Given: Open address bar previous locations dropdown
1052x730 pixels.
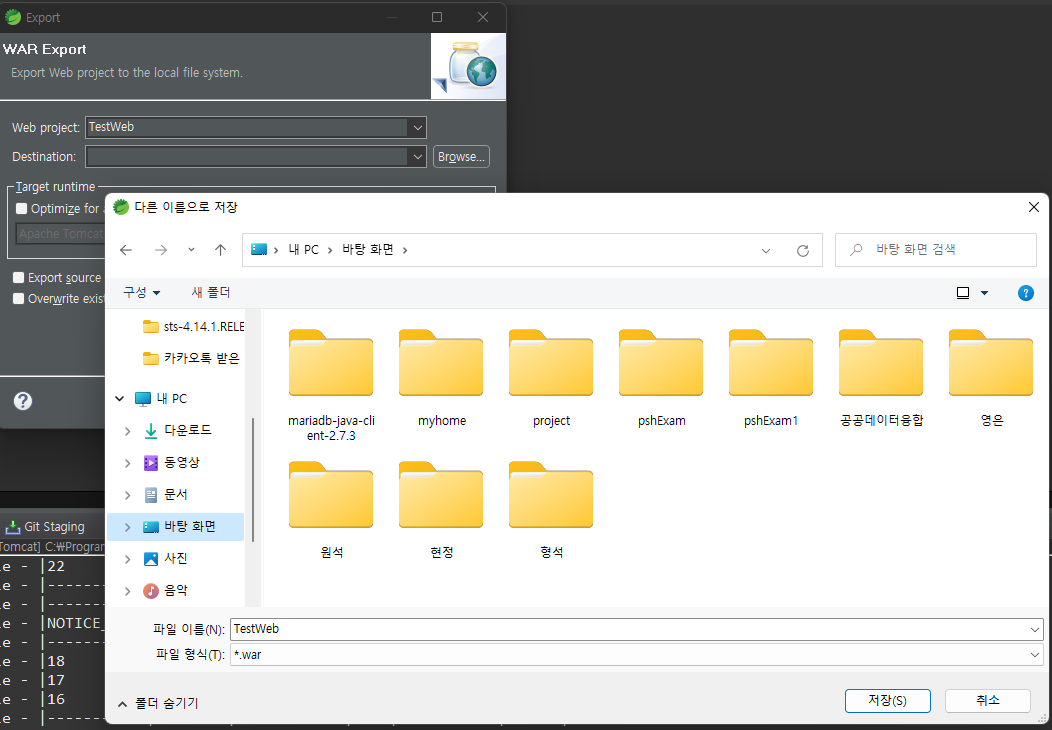Looking at the screenshot, I should coord(766,251).
